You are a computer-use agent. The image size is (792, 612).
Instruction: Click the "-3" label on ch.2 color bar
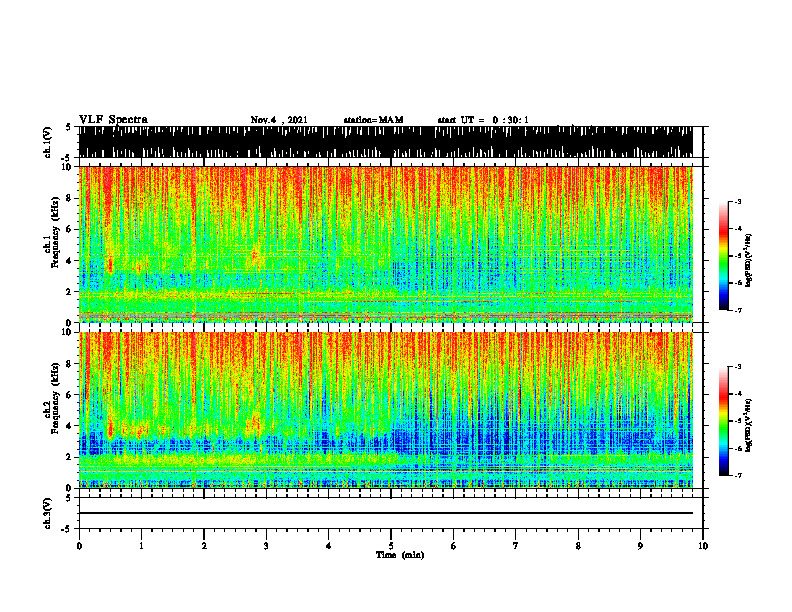pos(737,367)
